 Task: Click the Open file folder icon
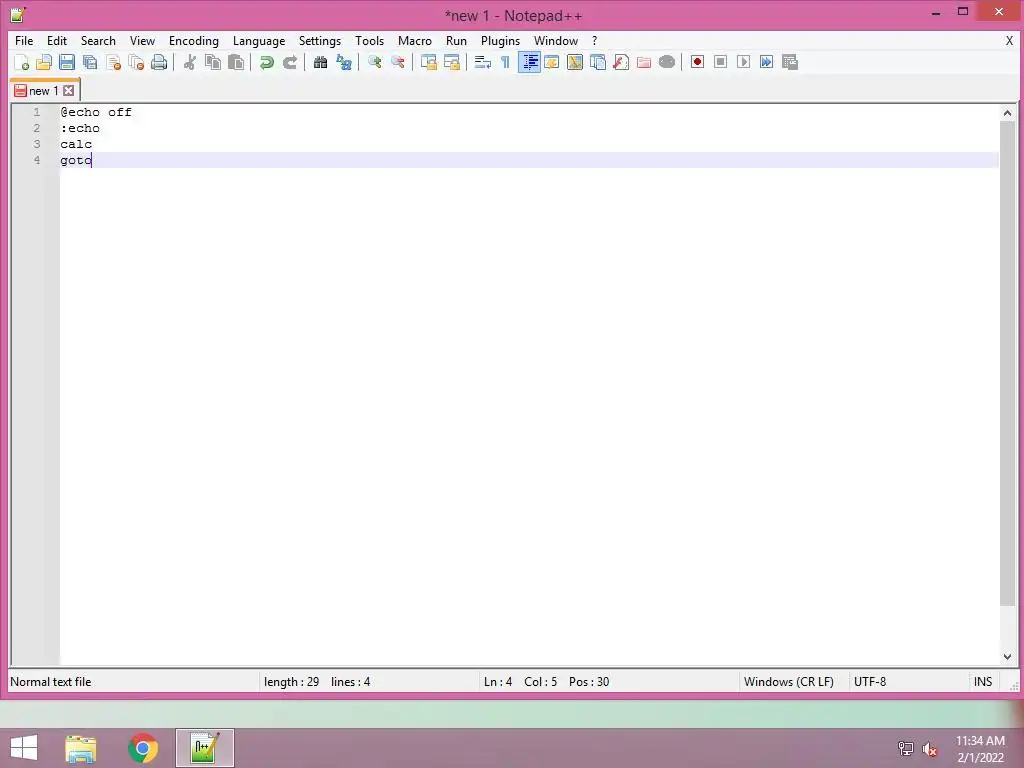click(x=44, y=62)
